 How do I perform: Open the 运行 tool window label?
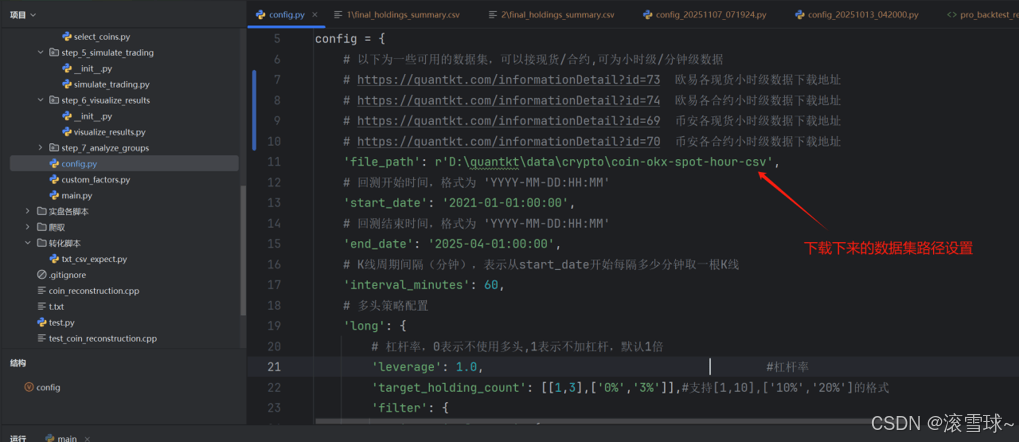pos(18,438)
